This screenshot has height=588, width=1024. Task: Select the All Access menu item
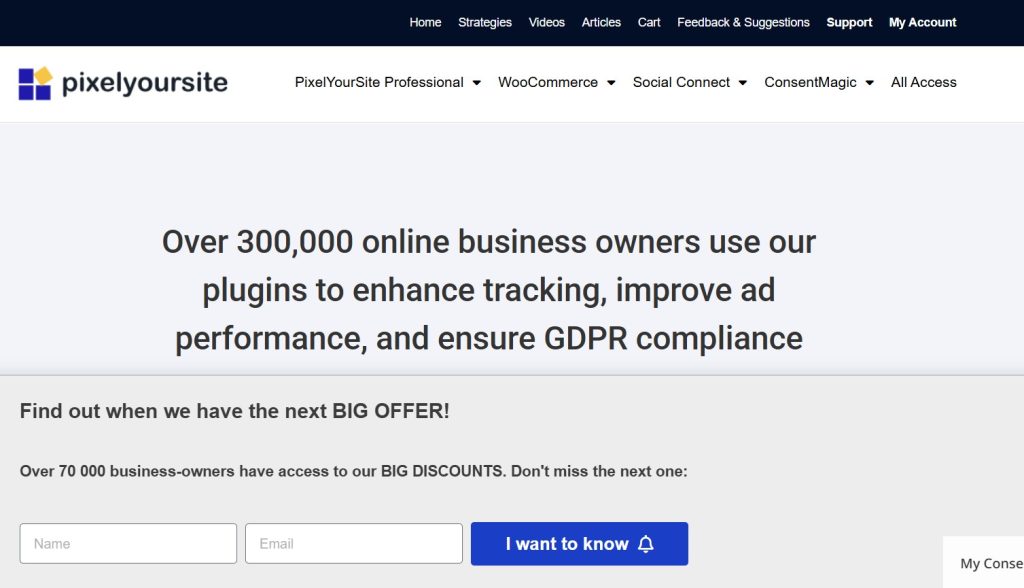[x=923, y=83]
